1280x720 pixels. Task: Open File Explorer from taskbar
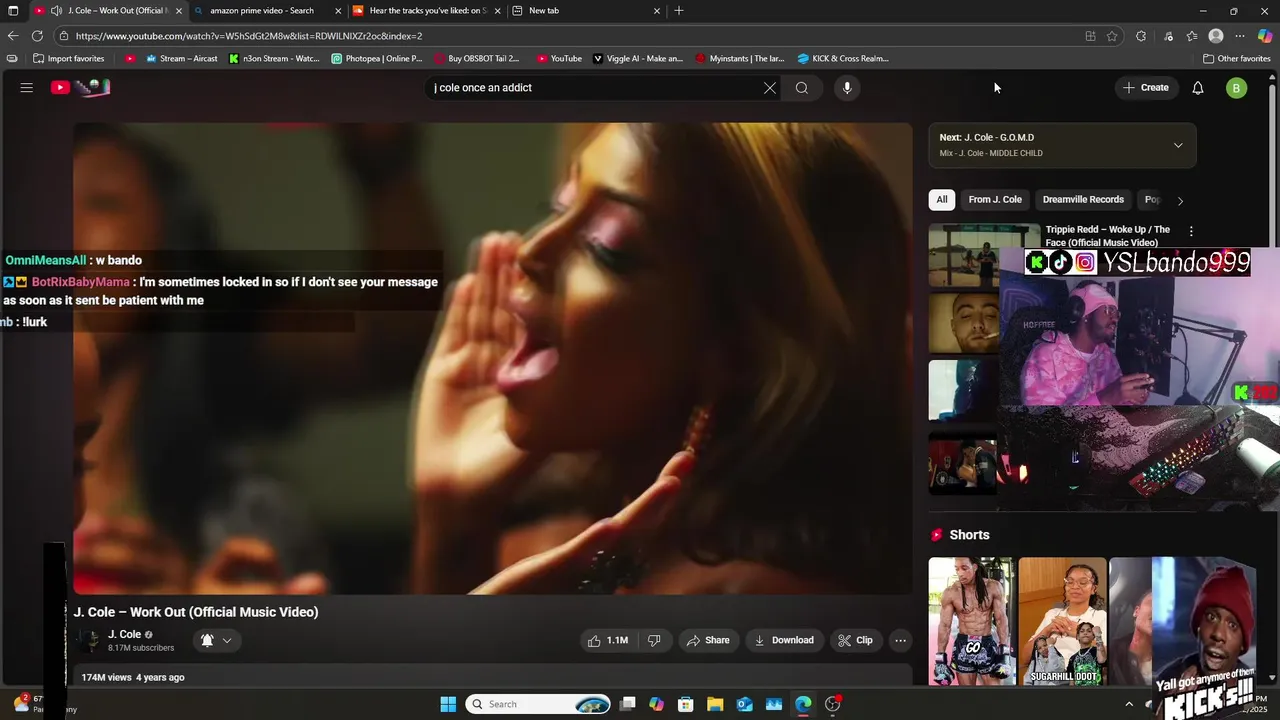(x=715, y=704)
